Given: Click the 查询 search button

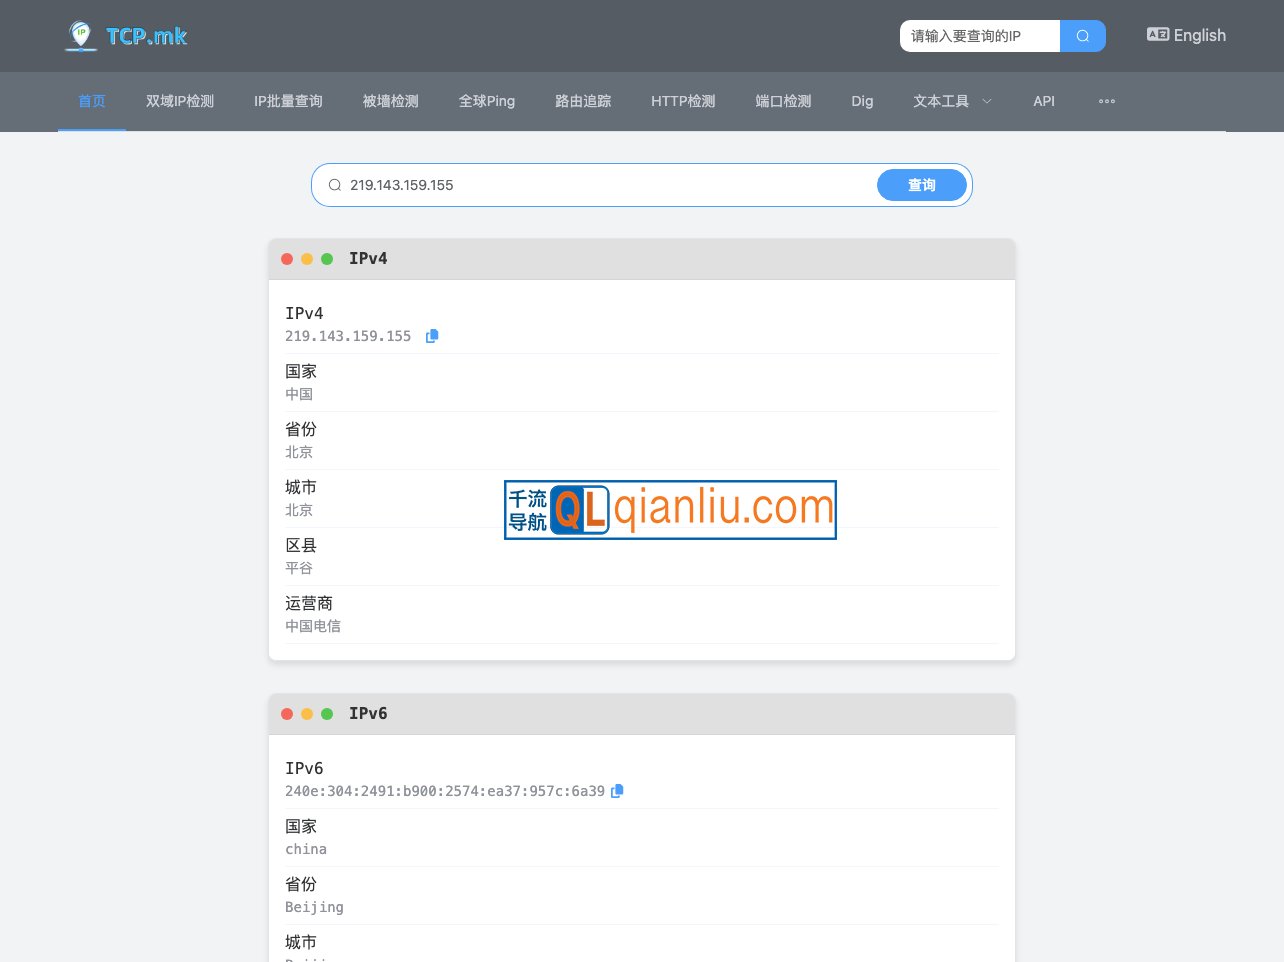Looking at the screenshot, I should click(921, 185).
